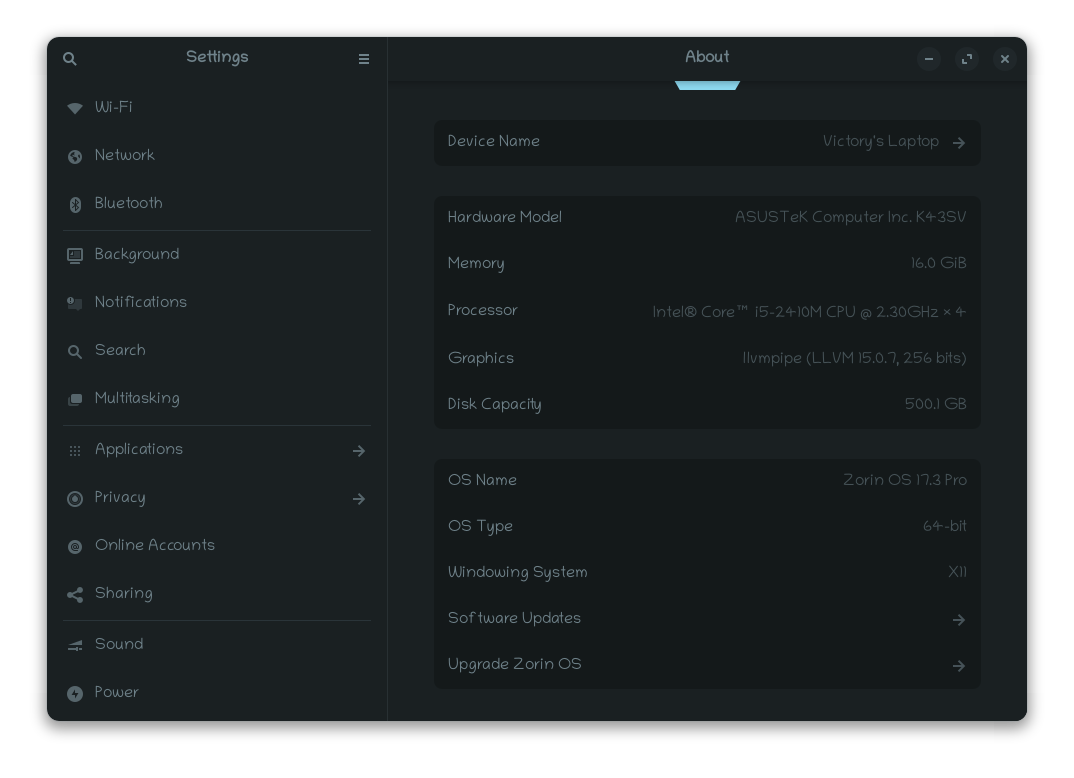Click the Online Accounts at-sign icon
1074x778 pixels.
[75, 547]
